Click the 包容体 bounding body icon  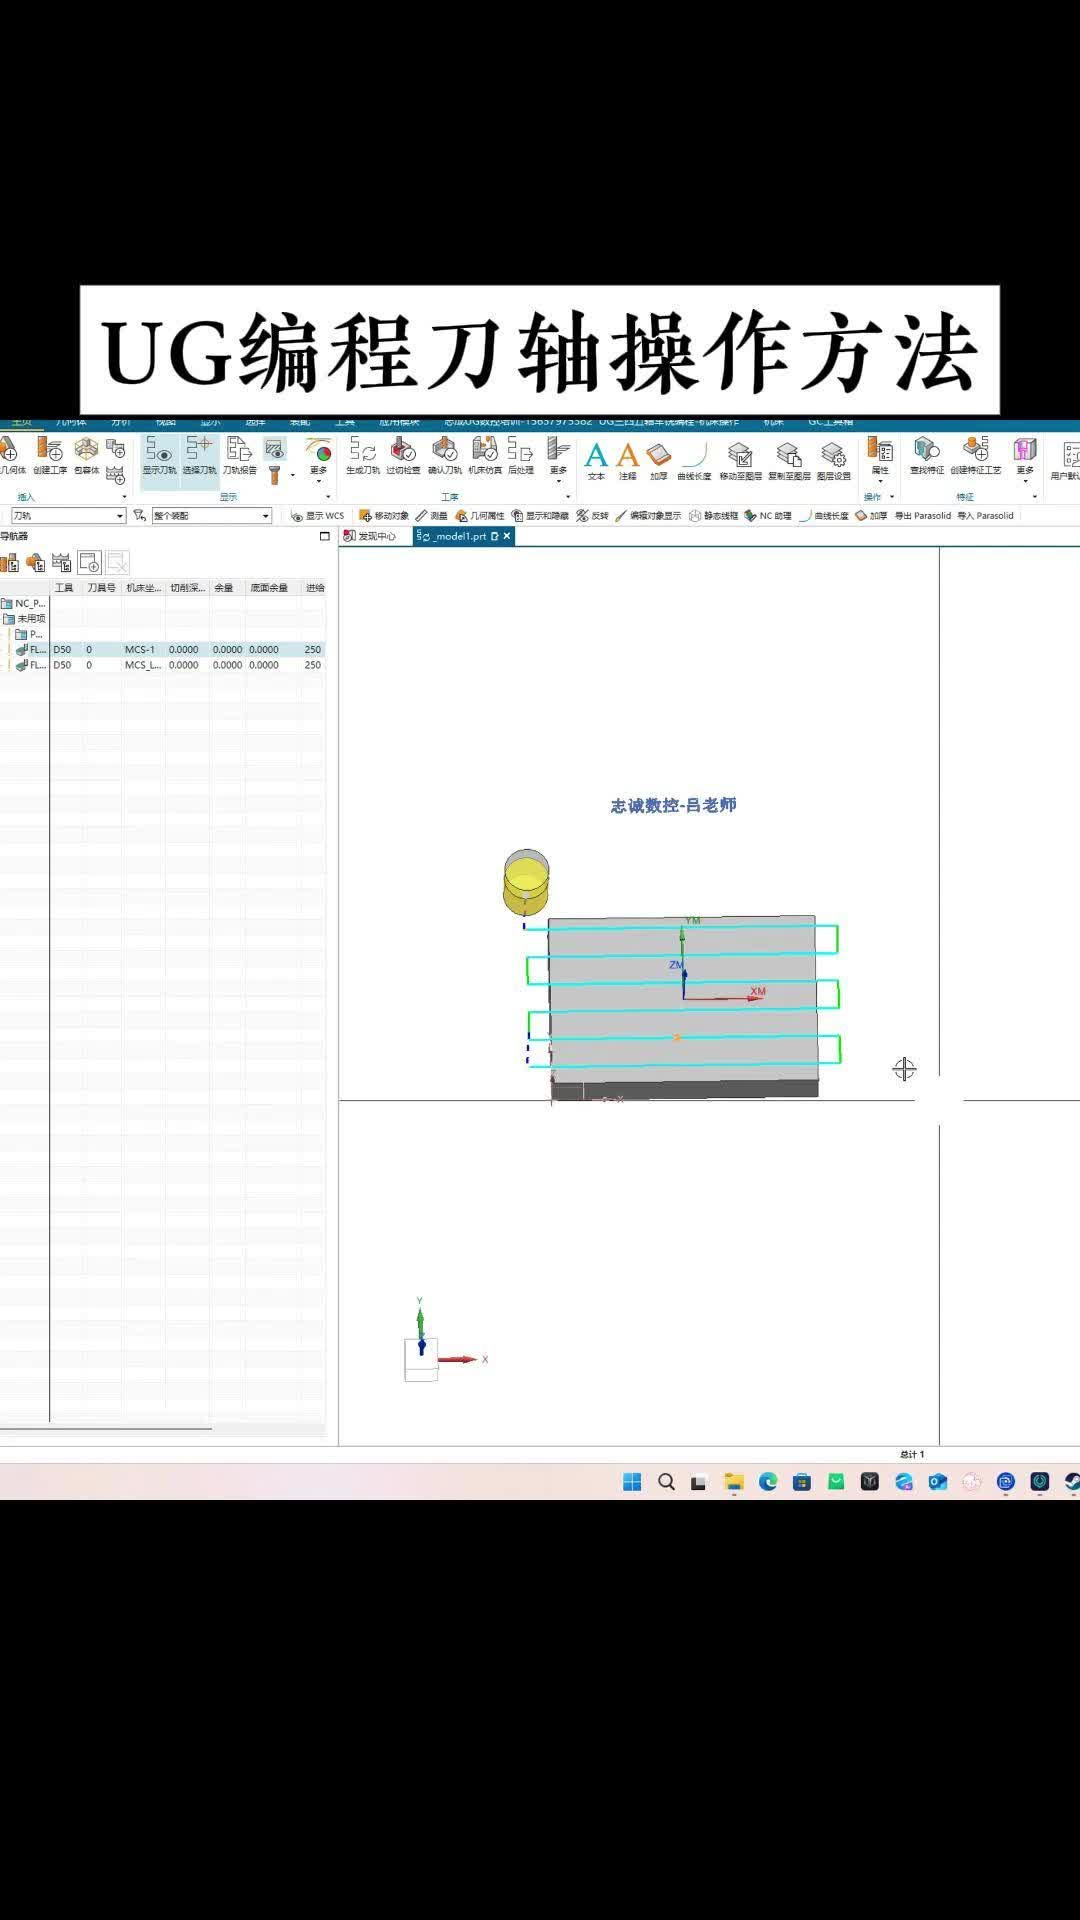tap(87, 455)
